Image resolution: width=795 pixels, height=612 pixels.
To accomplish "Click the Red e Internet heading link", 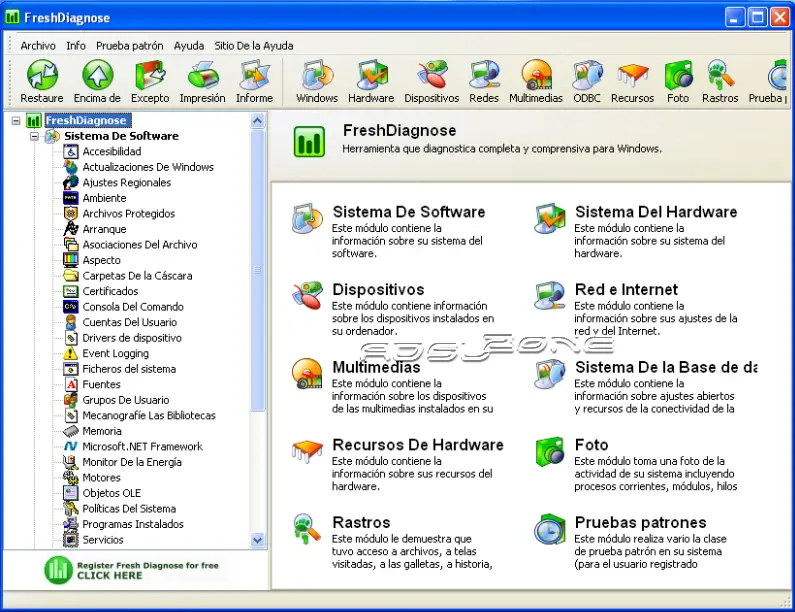I will 627,290.
